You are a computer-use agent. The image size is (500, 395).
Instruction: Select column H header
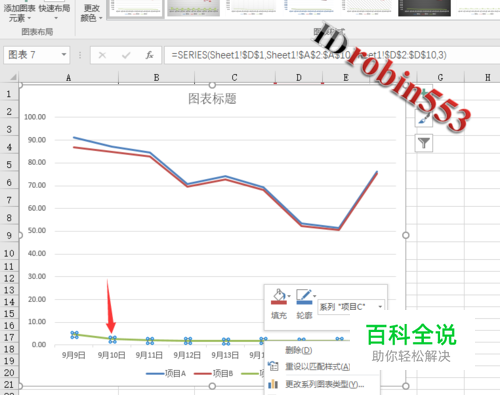pos(487,78)
